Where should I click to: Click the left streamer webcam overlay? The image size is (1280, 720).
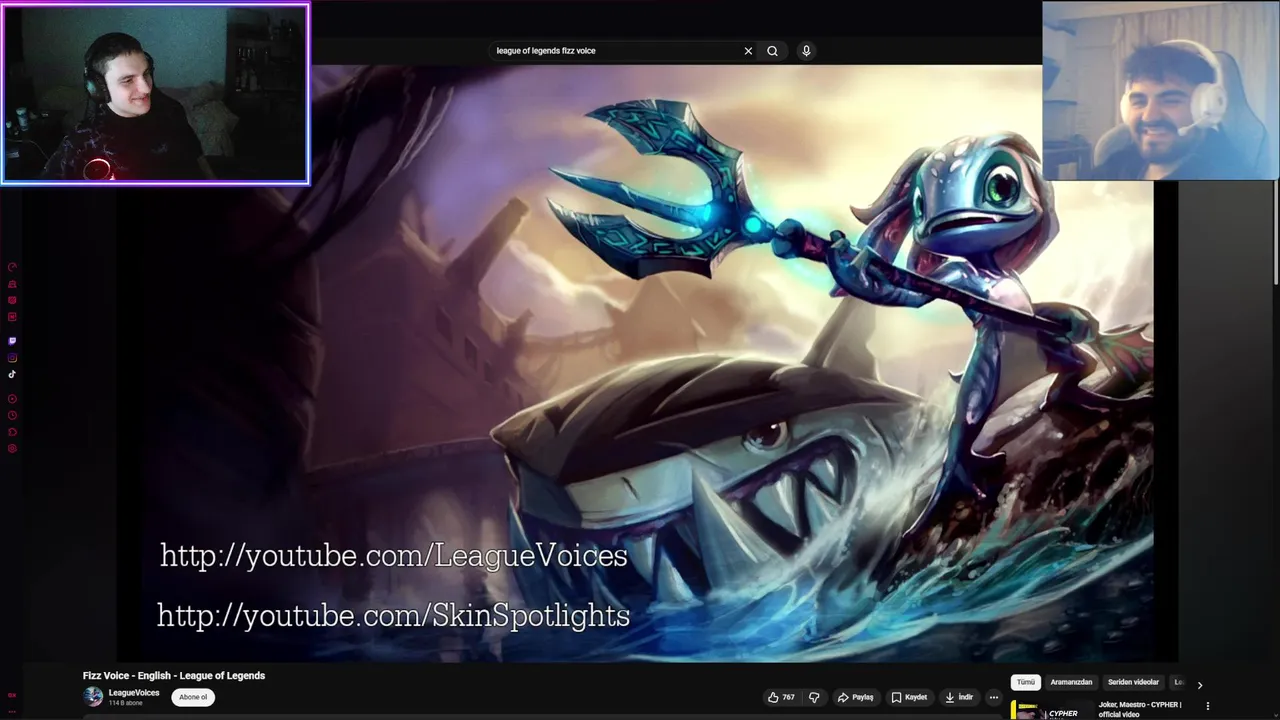click(x=155, y=94)
